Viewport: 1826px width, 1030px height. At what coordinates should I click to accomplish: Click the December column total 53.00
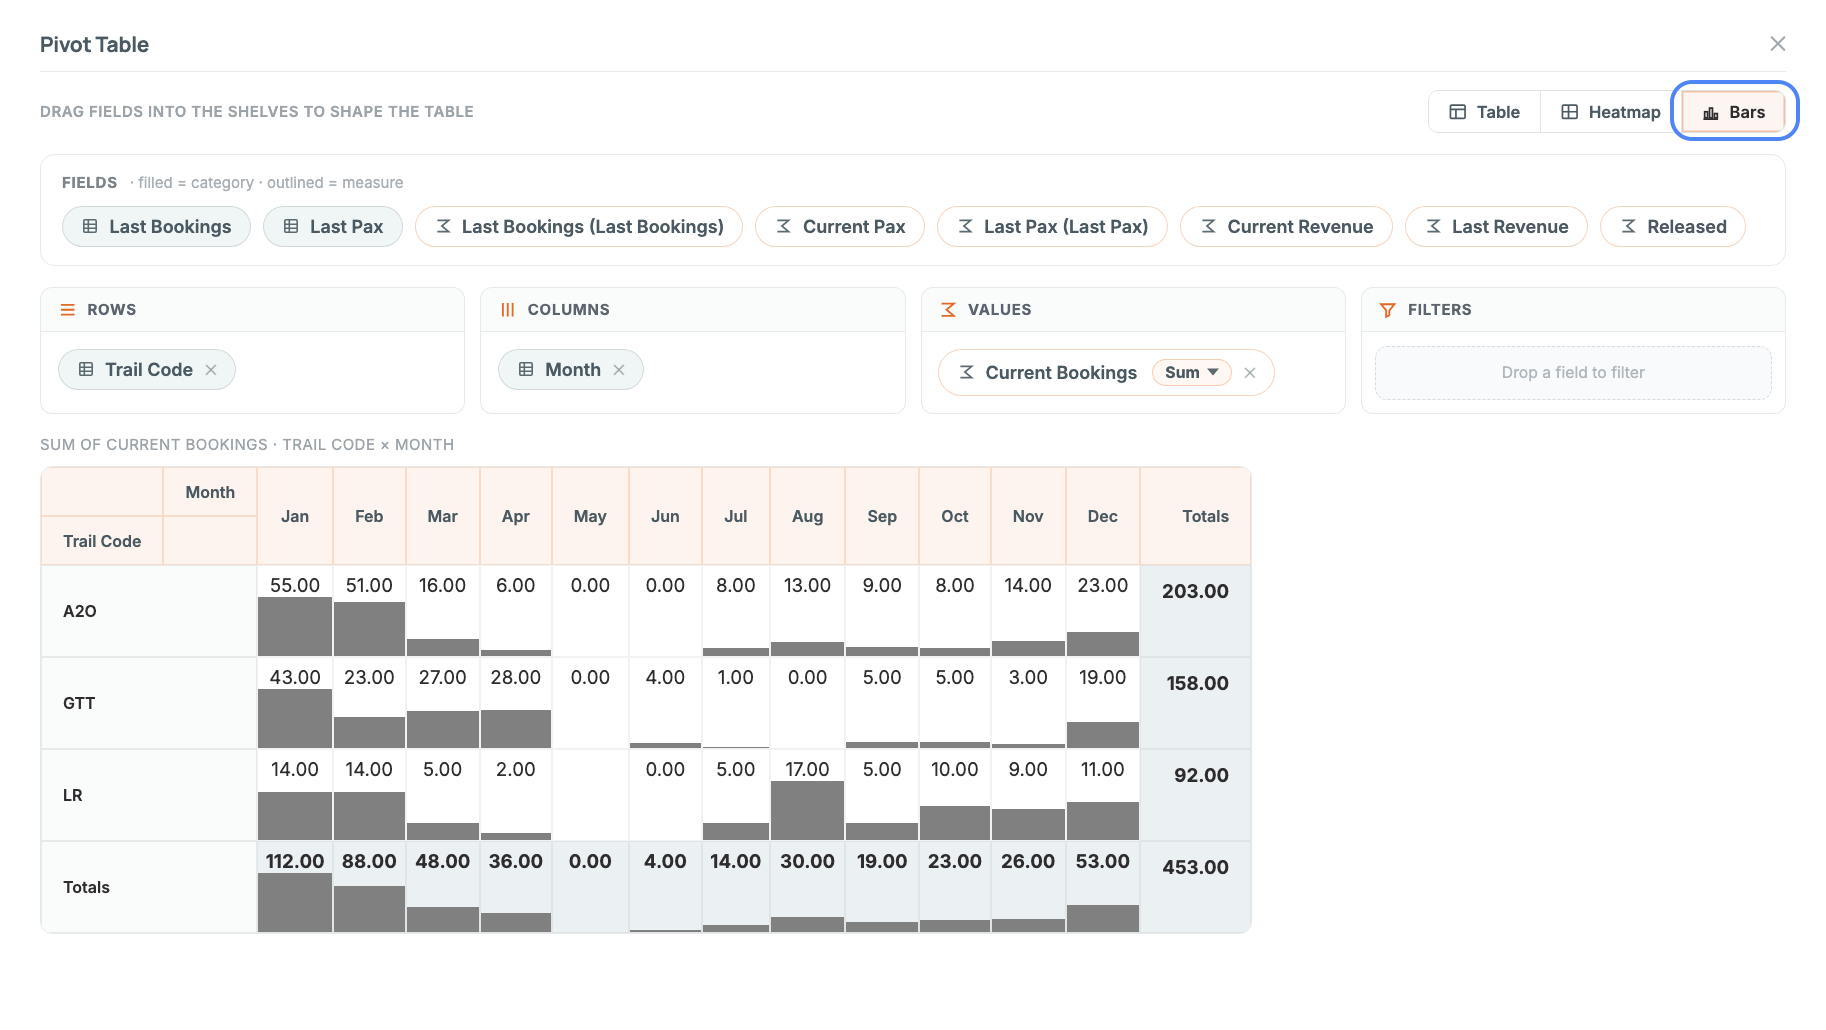1103,887
